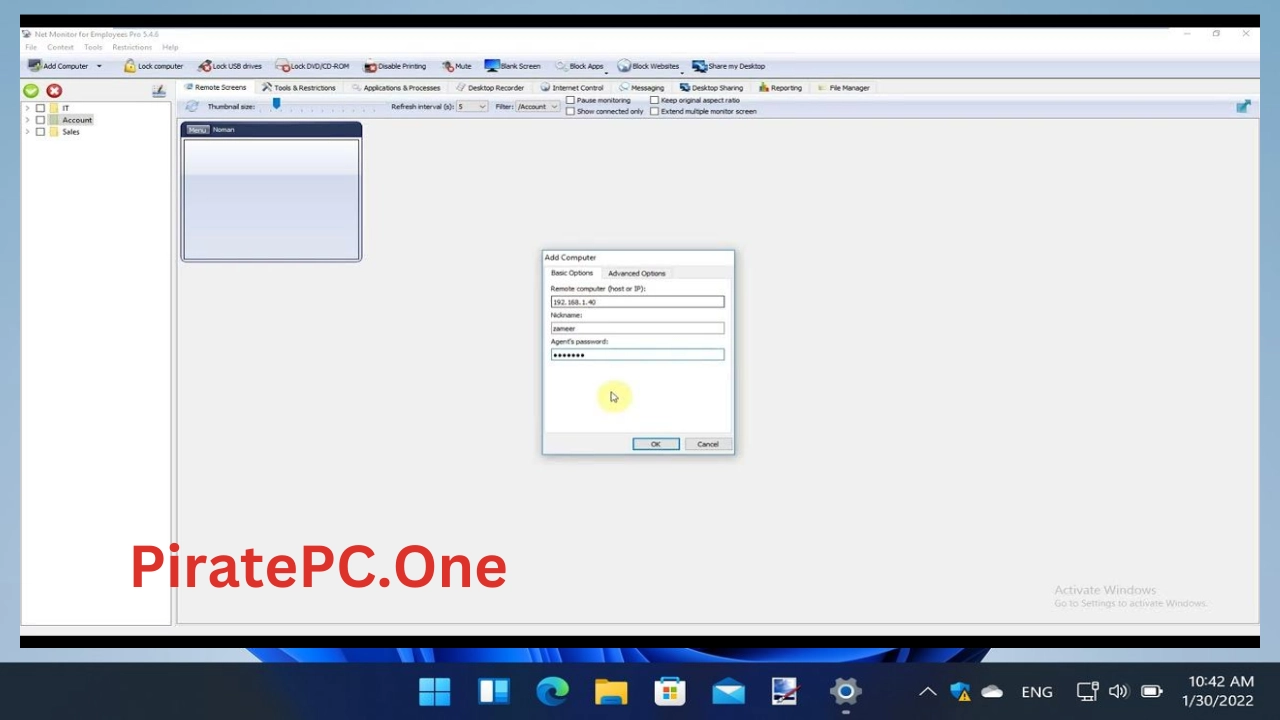This screenshot has height=720, width=1280.
Task: Open the Tools menu
Action: click(93, 47)
